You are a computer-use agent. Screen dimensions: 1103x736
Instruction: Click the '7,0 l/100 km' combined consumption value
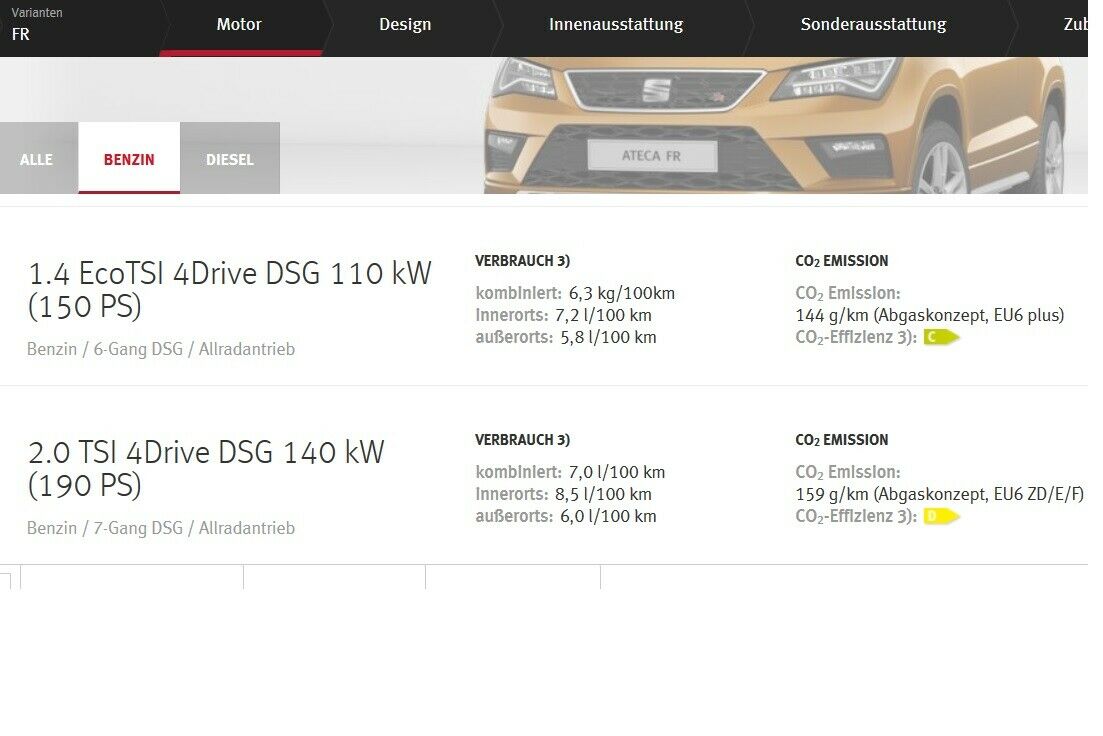point(616,471)
